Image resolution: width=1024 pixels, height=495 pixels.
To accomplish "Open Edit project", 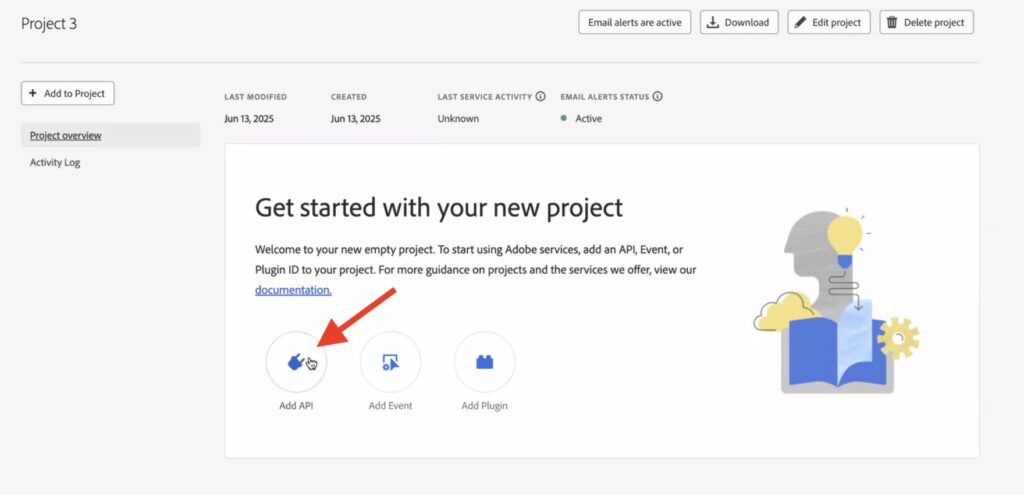I will 829,22.
